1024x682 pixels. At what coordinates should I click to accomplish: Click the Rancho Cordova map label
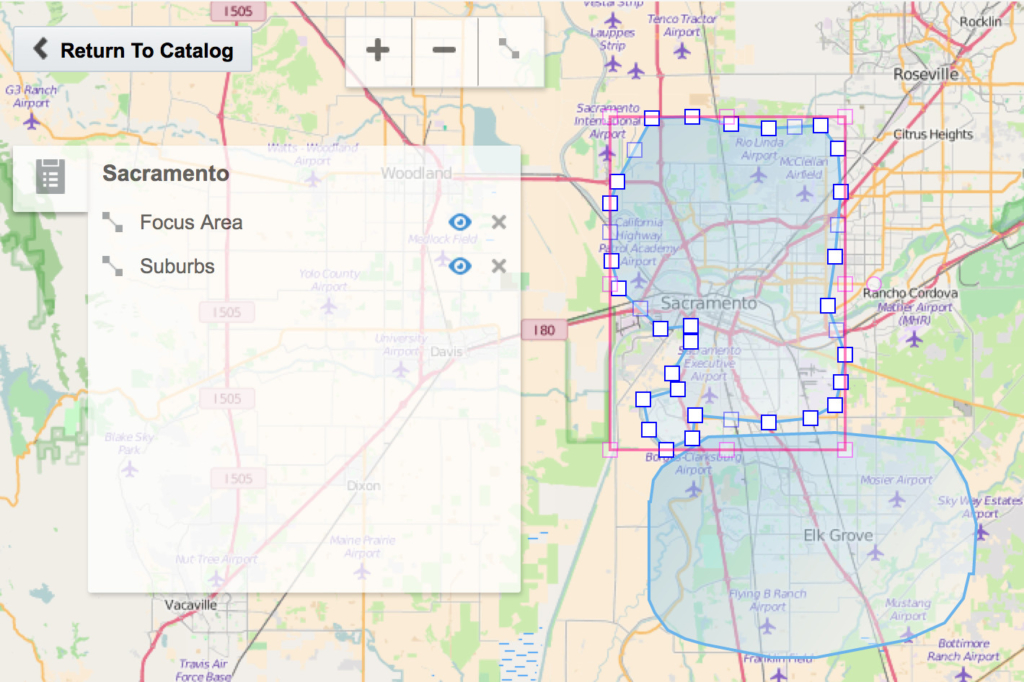(910, 293)
